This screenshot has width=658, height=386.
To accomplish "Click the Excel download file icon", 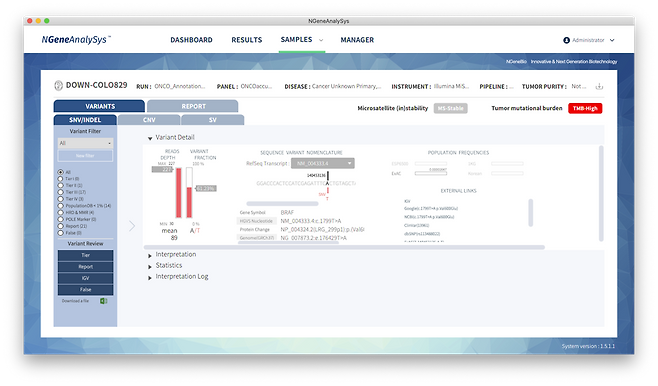I will 103,301.
